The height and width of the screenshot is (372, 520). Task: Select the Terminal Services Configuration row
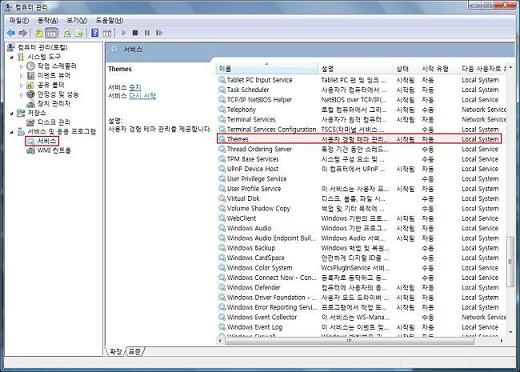point(362,129)
